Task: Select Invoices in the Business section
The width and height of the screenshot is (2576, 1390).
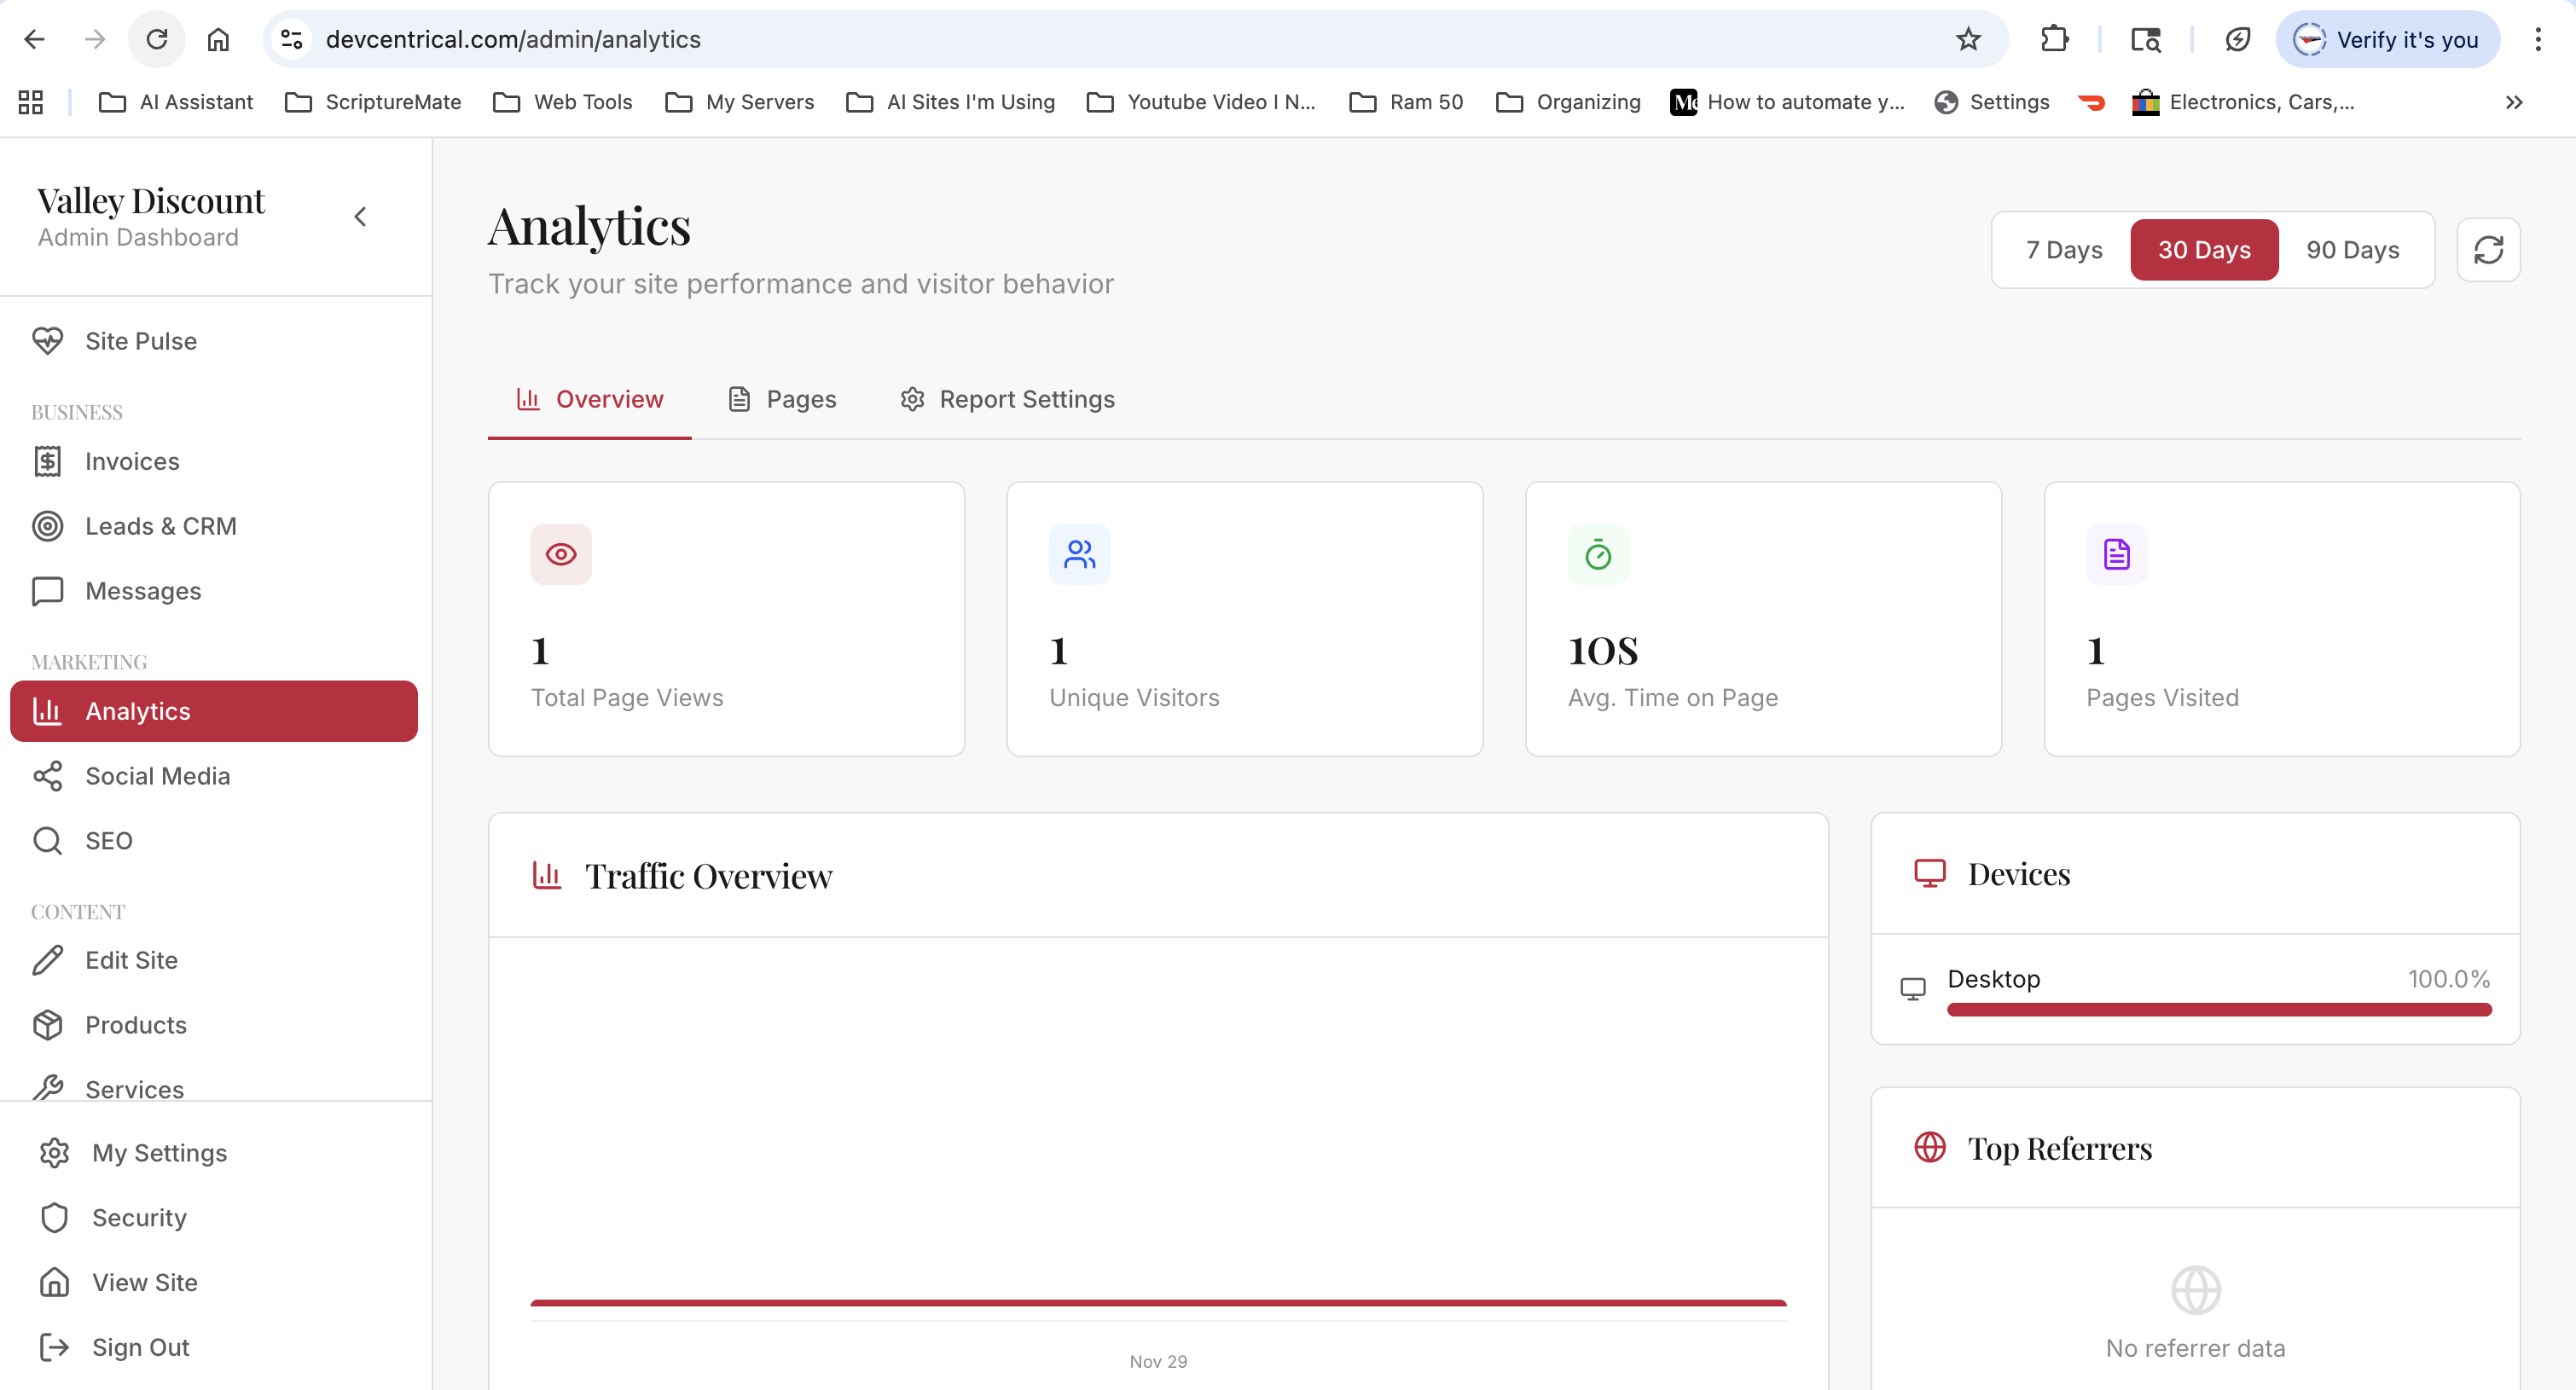Action: point(131,461)
